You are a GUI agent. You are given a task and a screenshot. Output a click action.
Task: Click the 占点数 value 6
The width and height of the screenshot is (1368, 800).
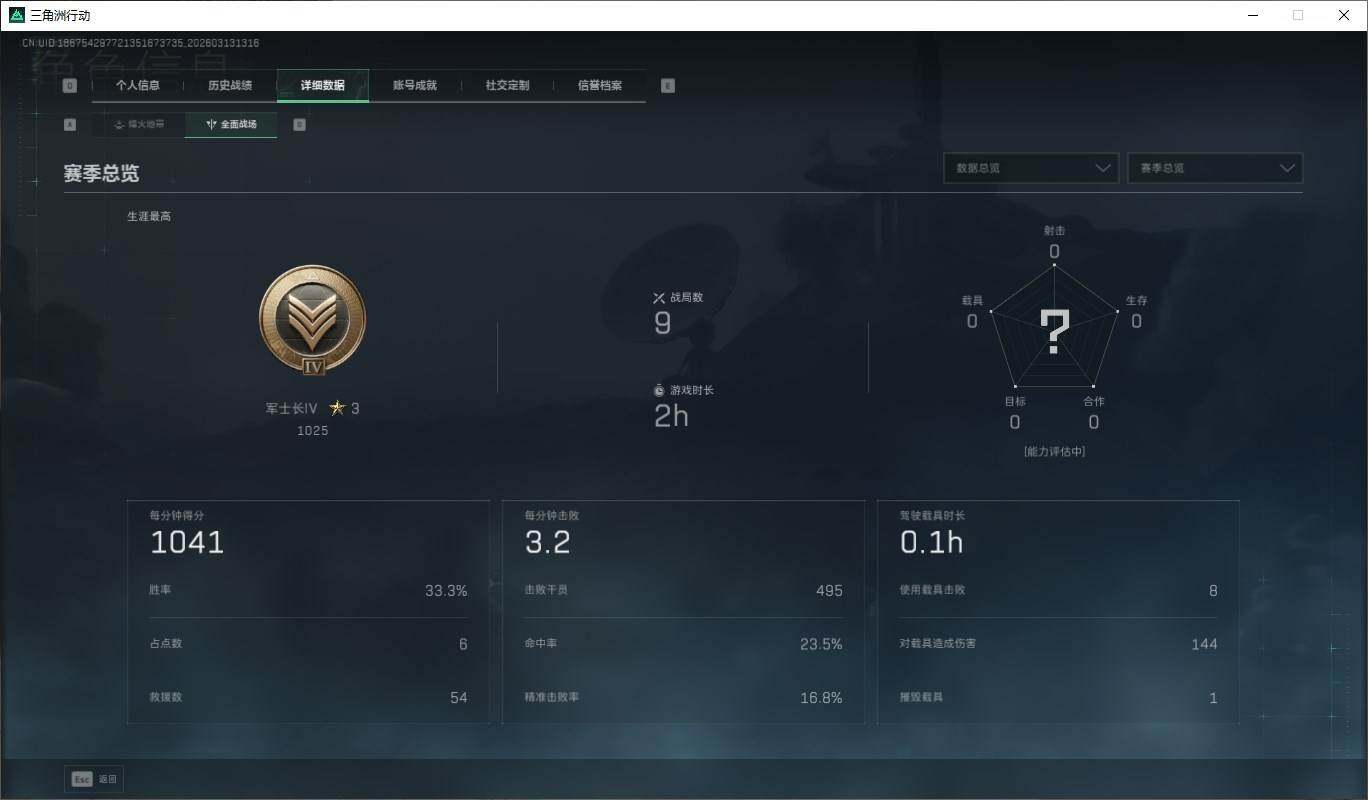tap(463, 644)
